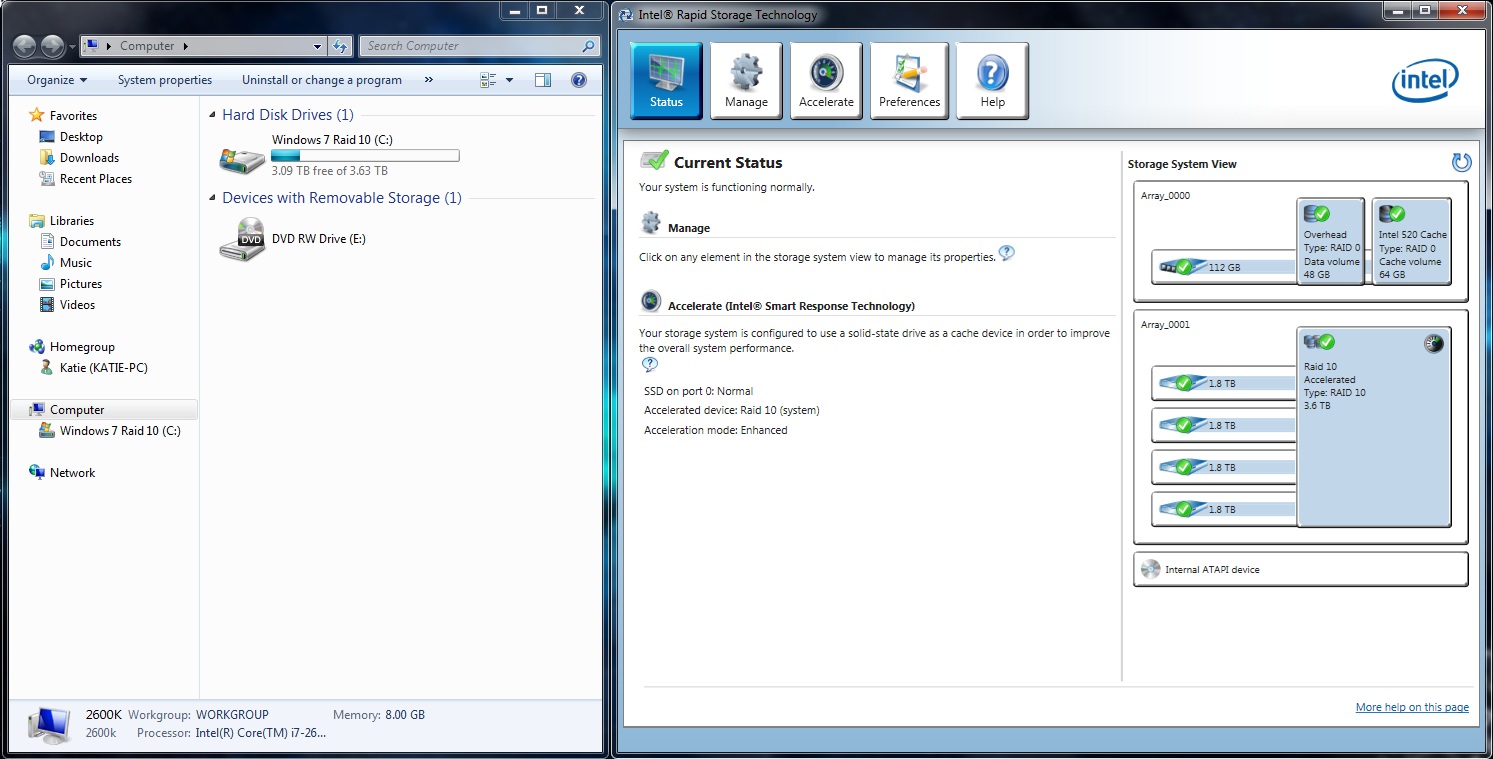Open help below the Accelerate description
The height and width of the screenshot is (759, 1493).
pyautogui.click(x=649, y=364)
